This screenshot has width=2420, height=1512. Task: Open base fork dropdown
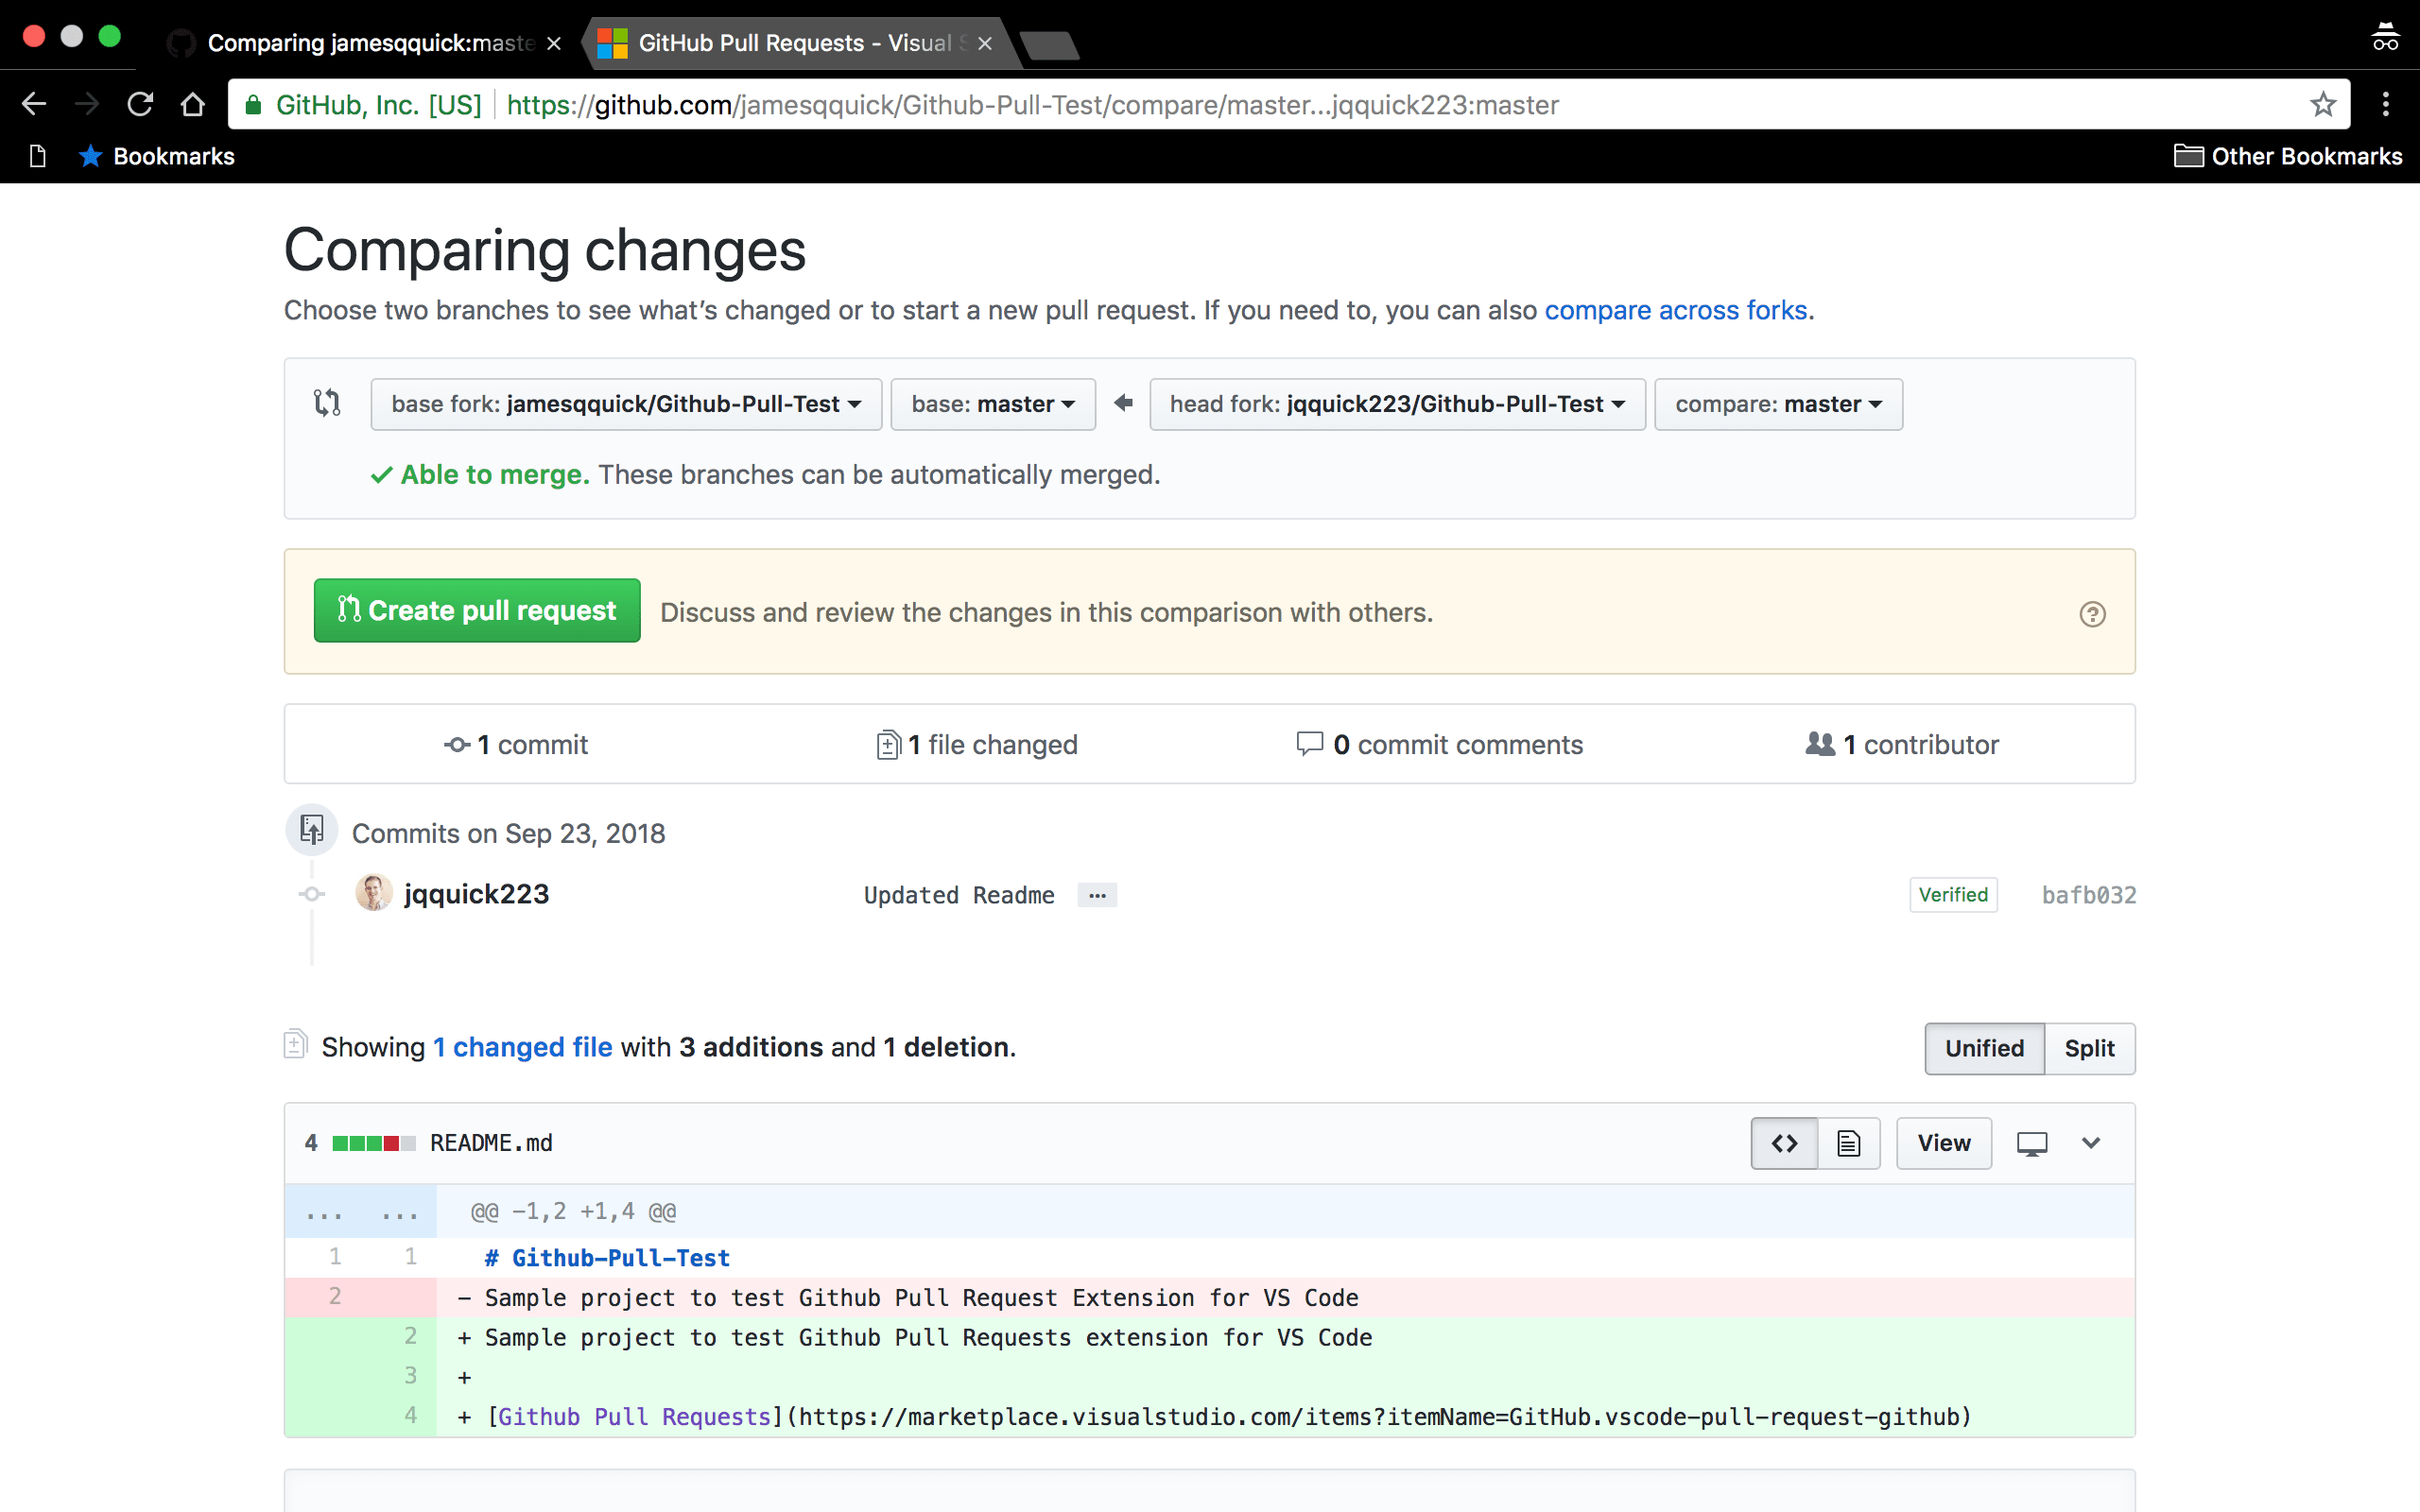coord(626,404)
